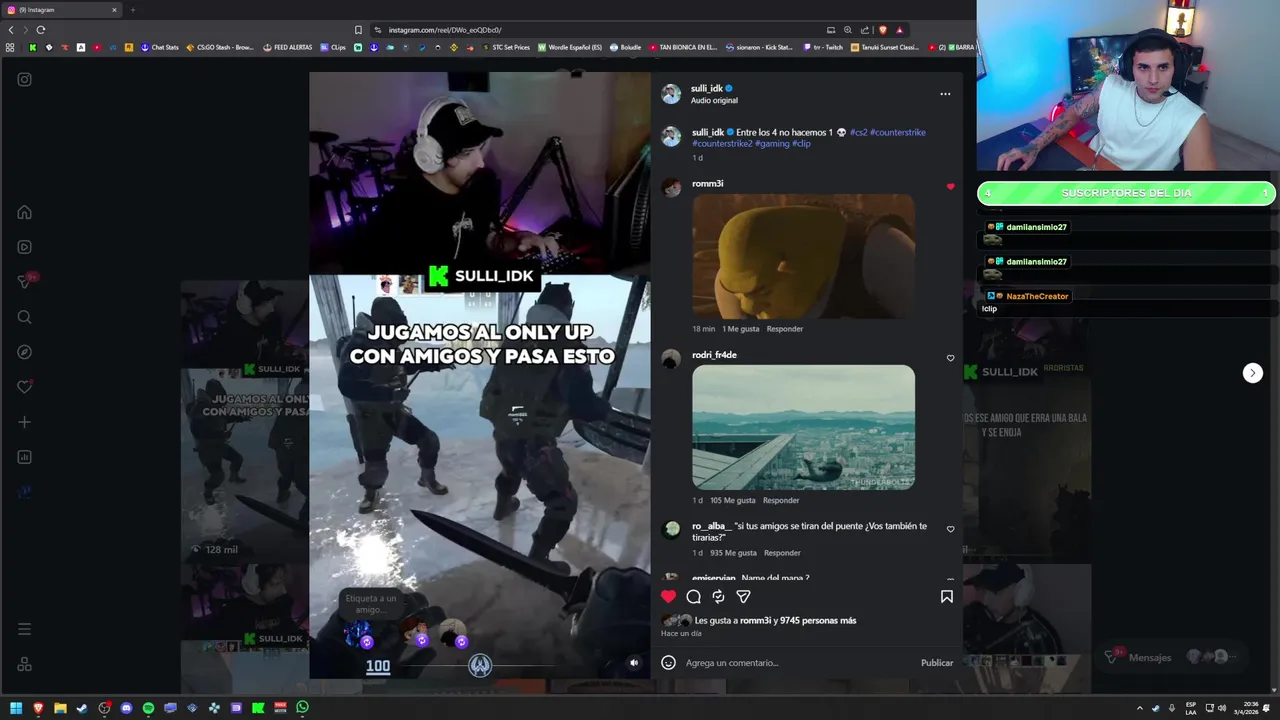Open browser apps grid icon
The height and width of the screenshot is (720, 1280).
(x=10, y=47)
